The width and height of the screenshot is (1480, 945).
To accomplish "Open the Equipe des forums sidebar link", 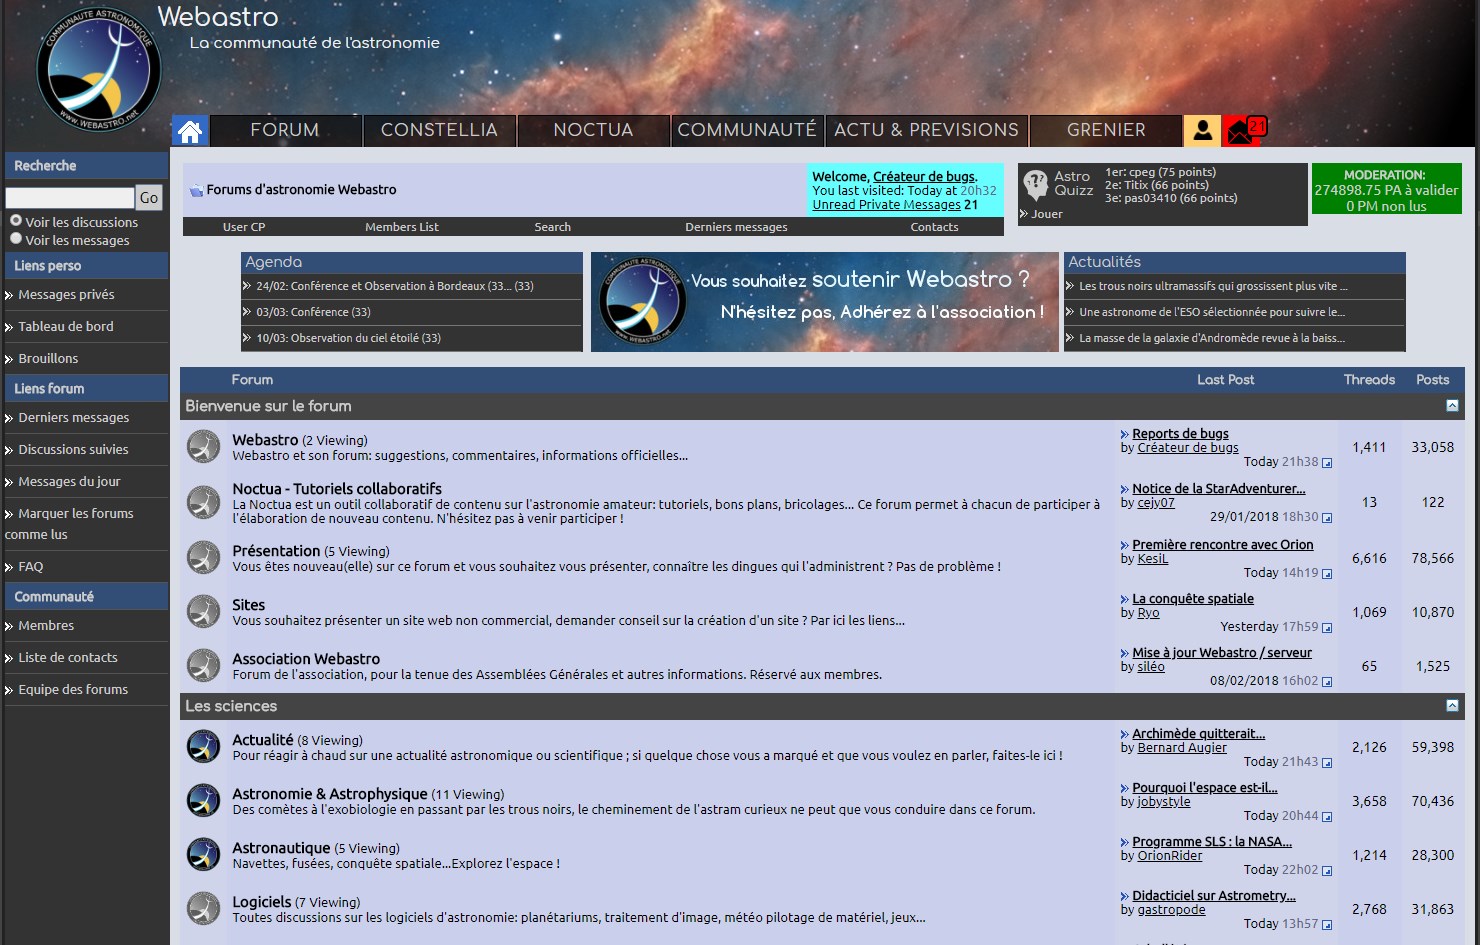I will click(73, 690).
